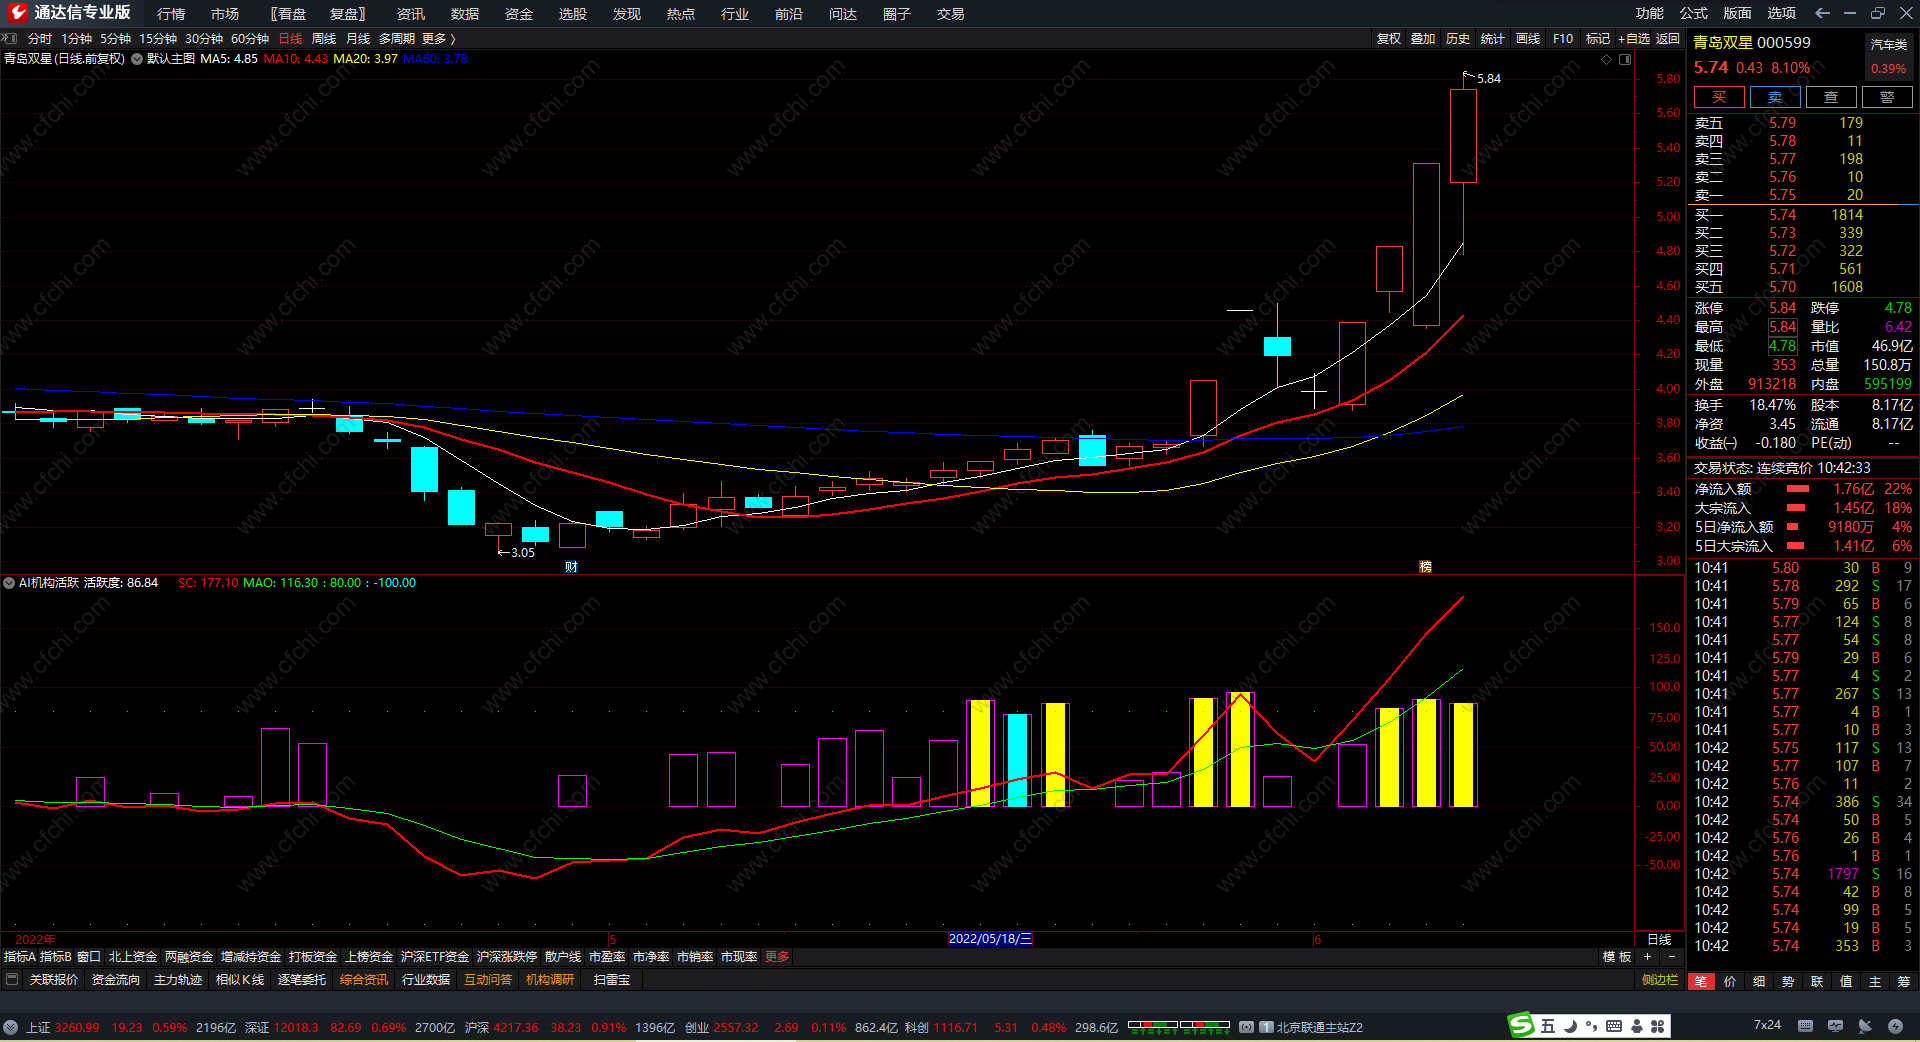Click the diamond icon above the price axis

tap(1607, 59)
